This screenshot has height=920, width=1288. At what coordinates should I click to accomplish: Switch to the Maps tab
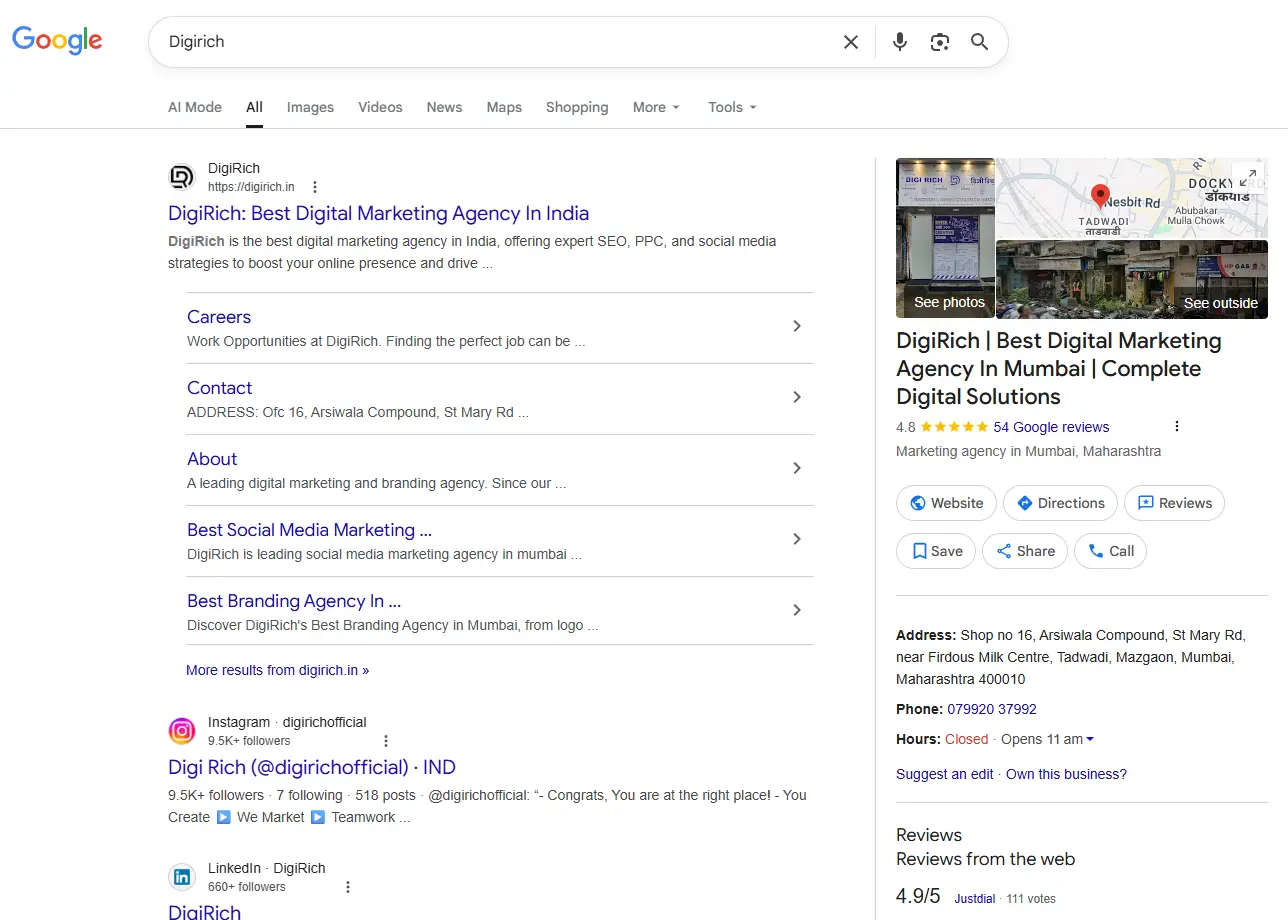(x=504, y=107)
